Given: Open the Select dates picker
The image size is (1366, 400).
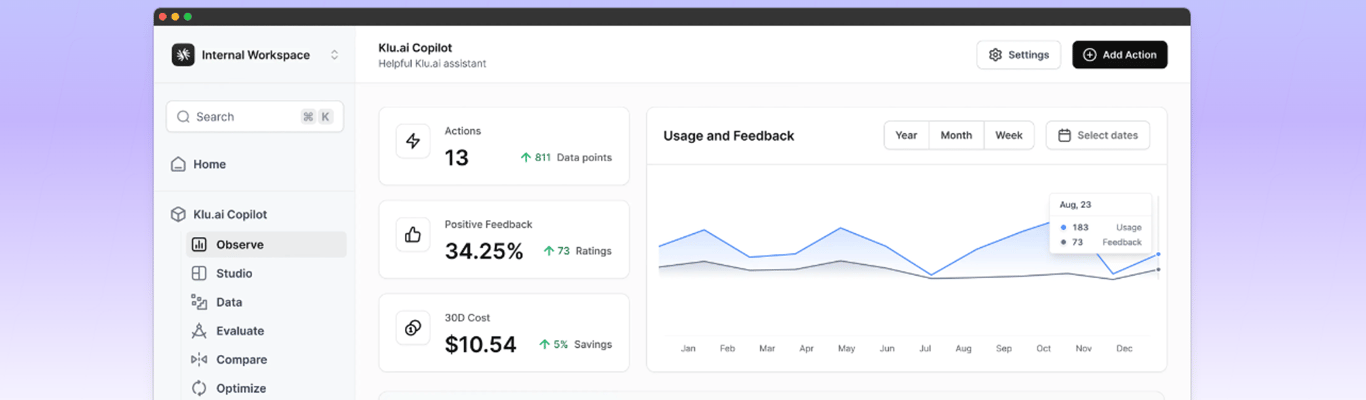Looking at the screenshot, I should [1098, 135].
